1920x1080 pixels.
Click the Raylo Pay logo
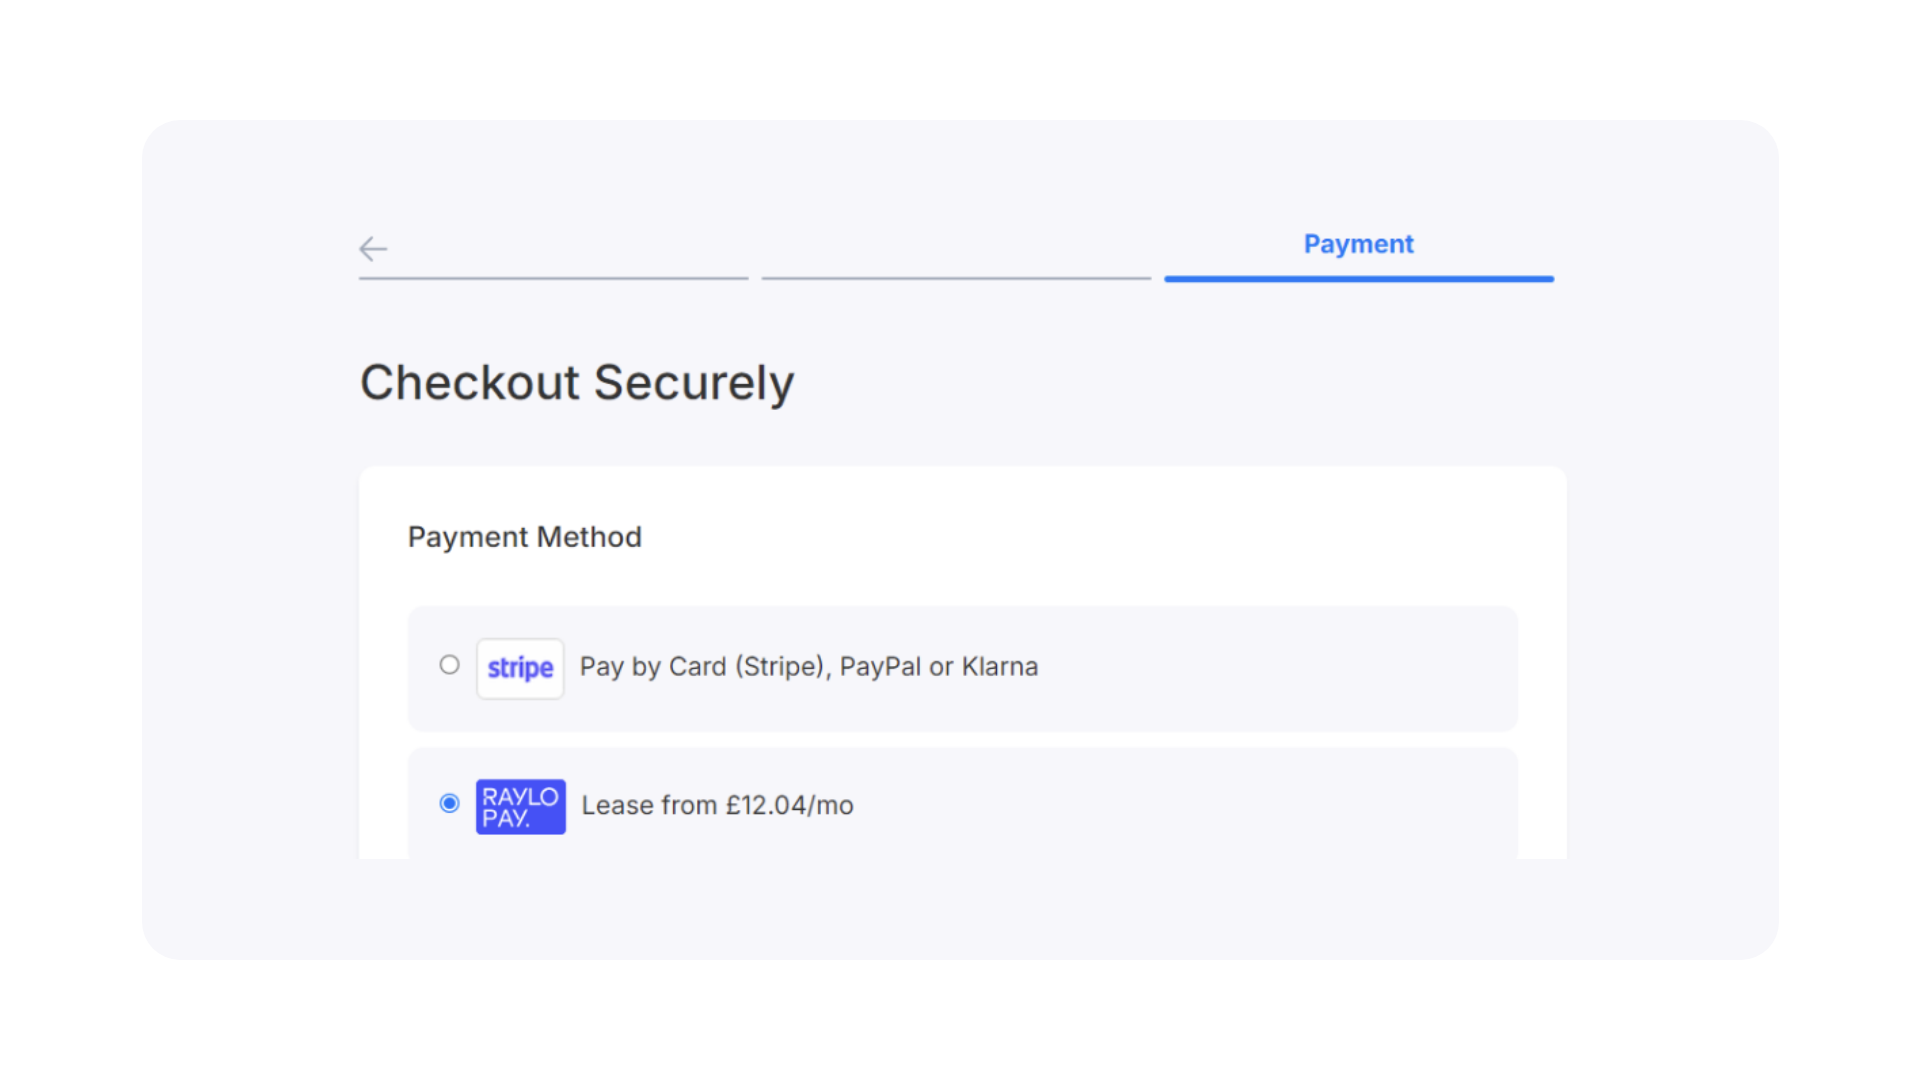click(520, 806)
